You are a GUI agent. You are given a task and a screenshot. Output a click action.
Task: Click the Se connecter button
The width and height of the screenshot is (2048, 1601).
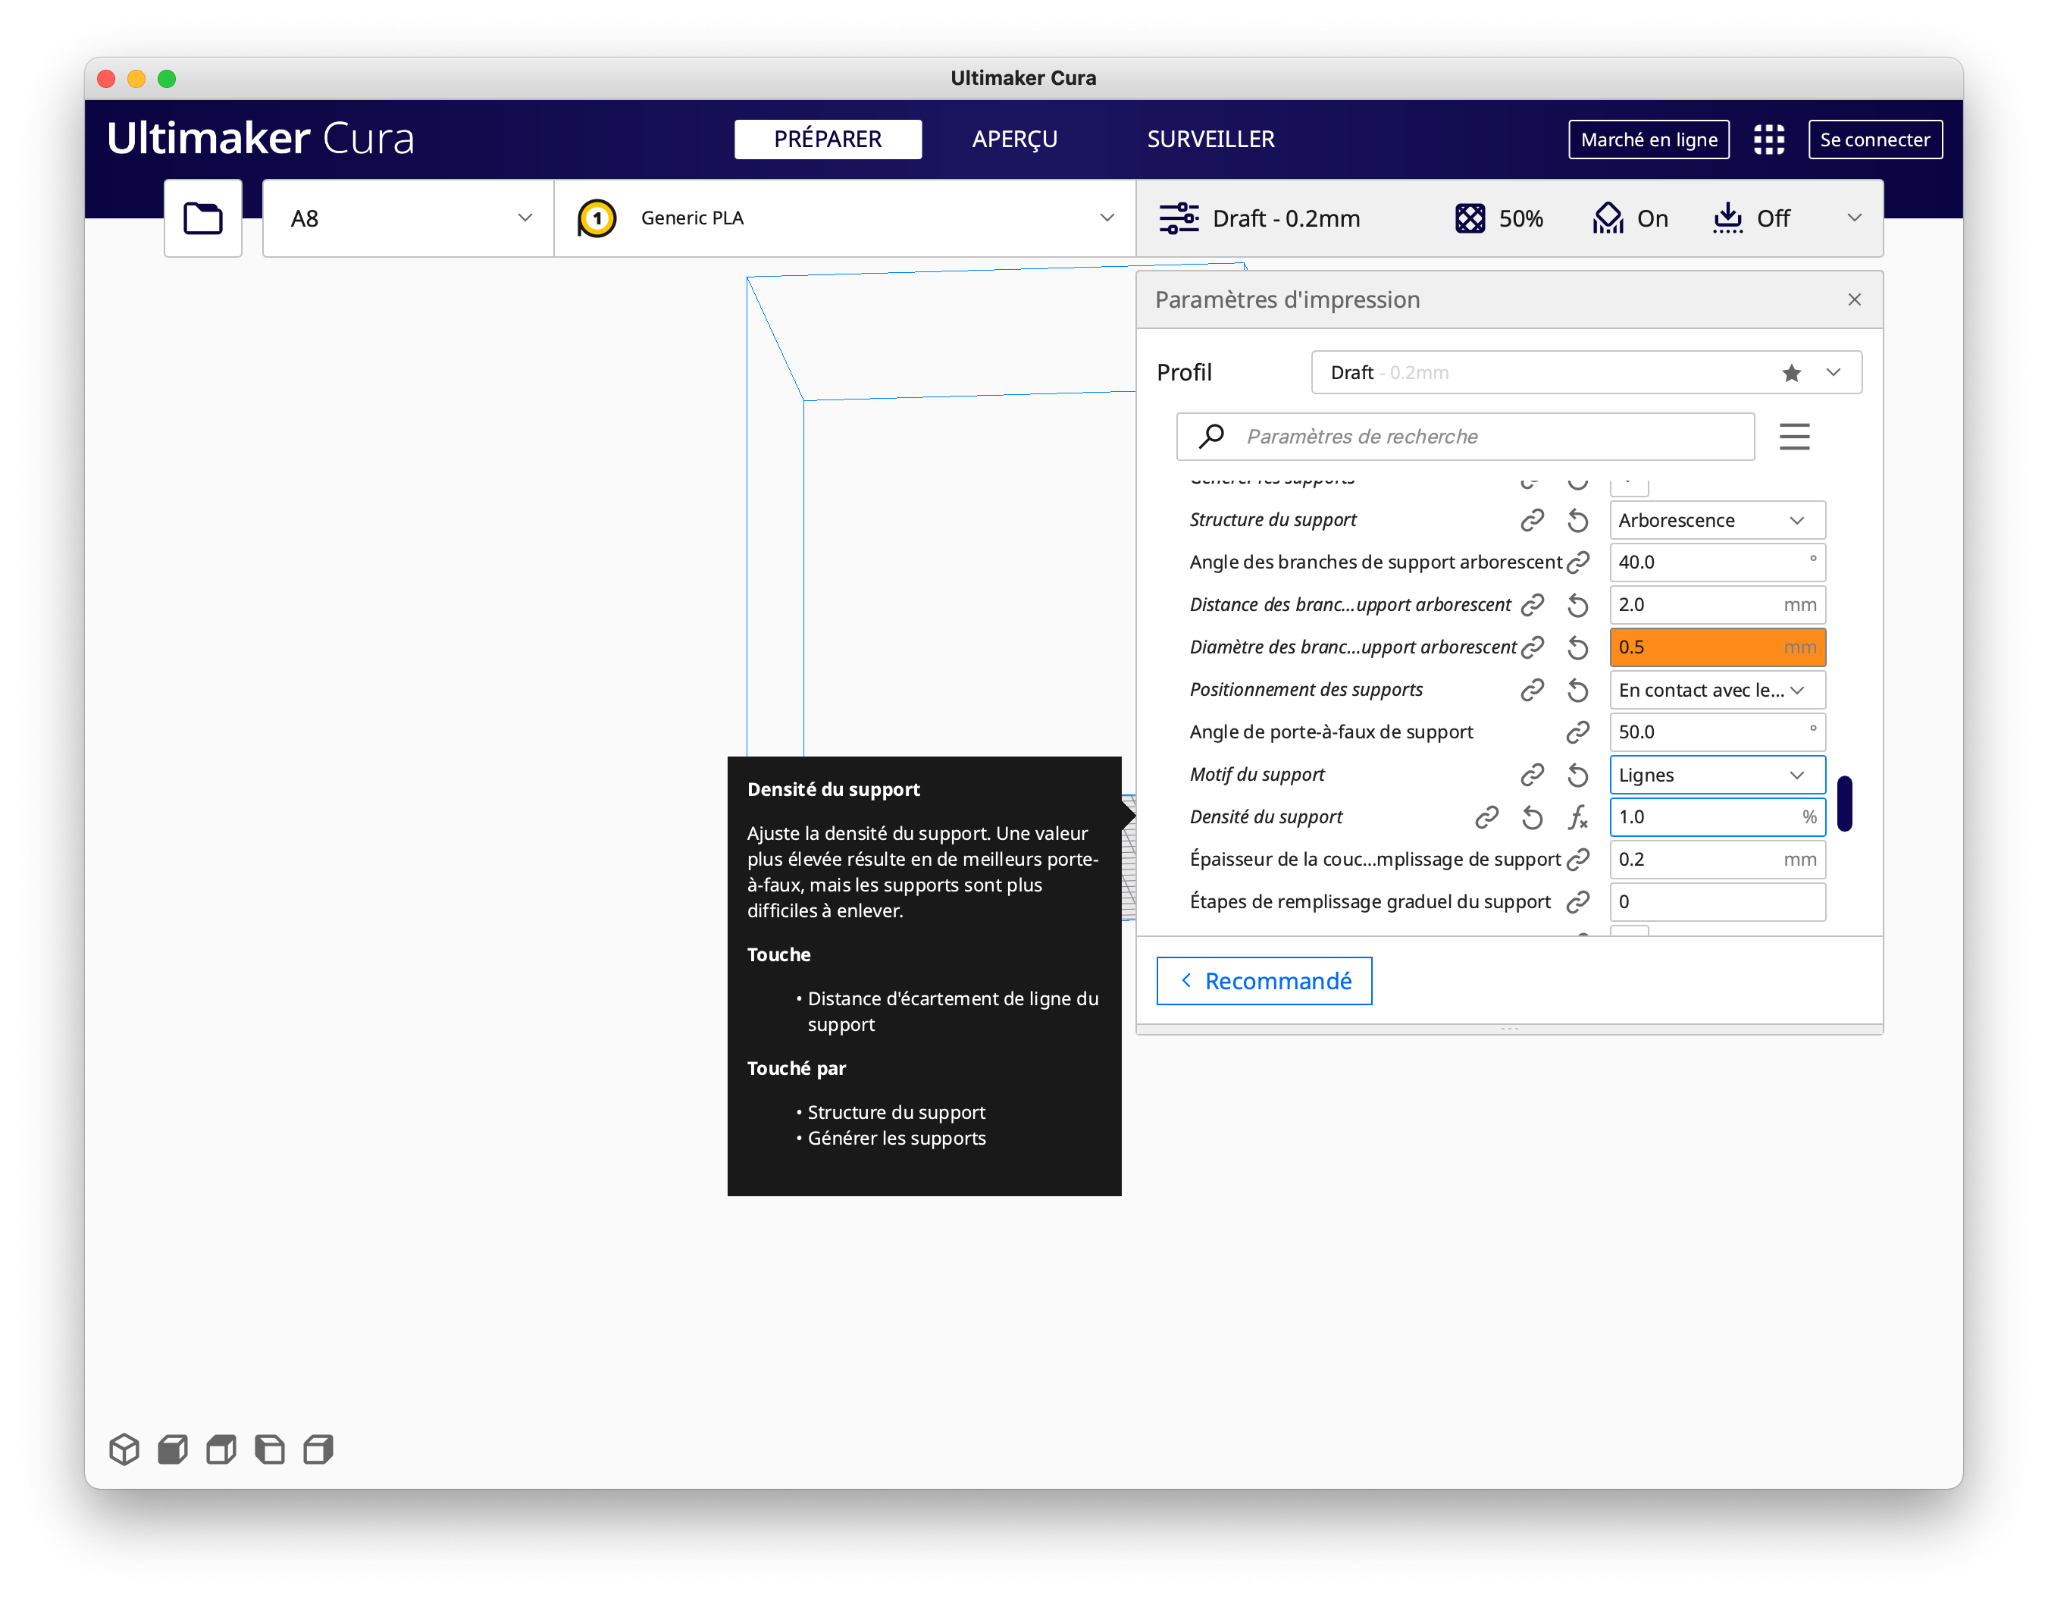1874,139
